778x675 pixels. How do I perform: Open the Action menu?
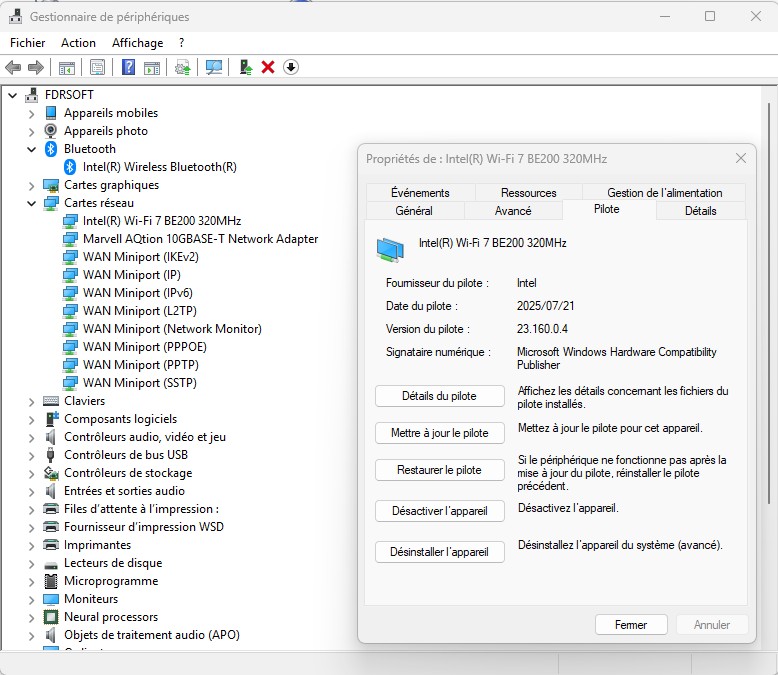point(78,43)
